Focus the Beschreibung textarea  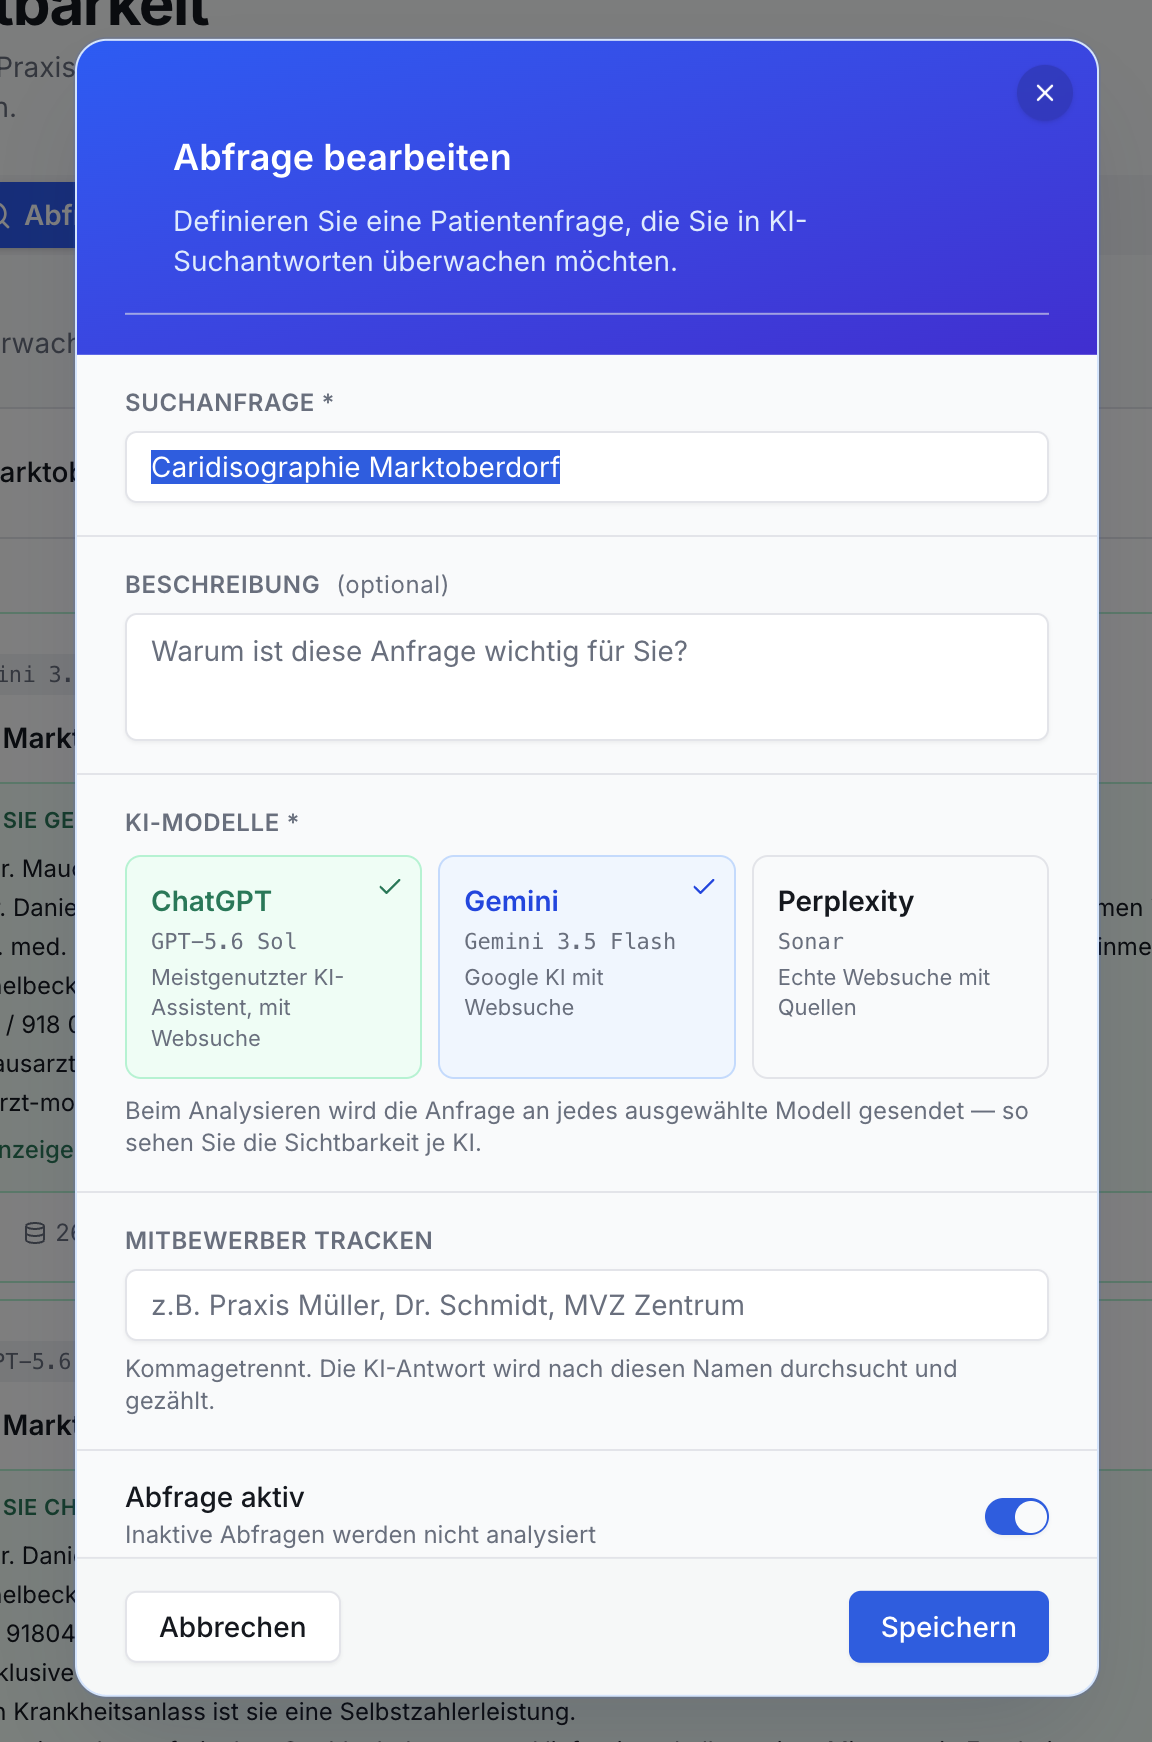586,677
